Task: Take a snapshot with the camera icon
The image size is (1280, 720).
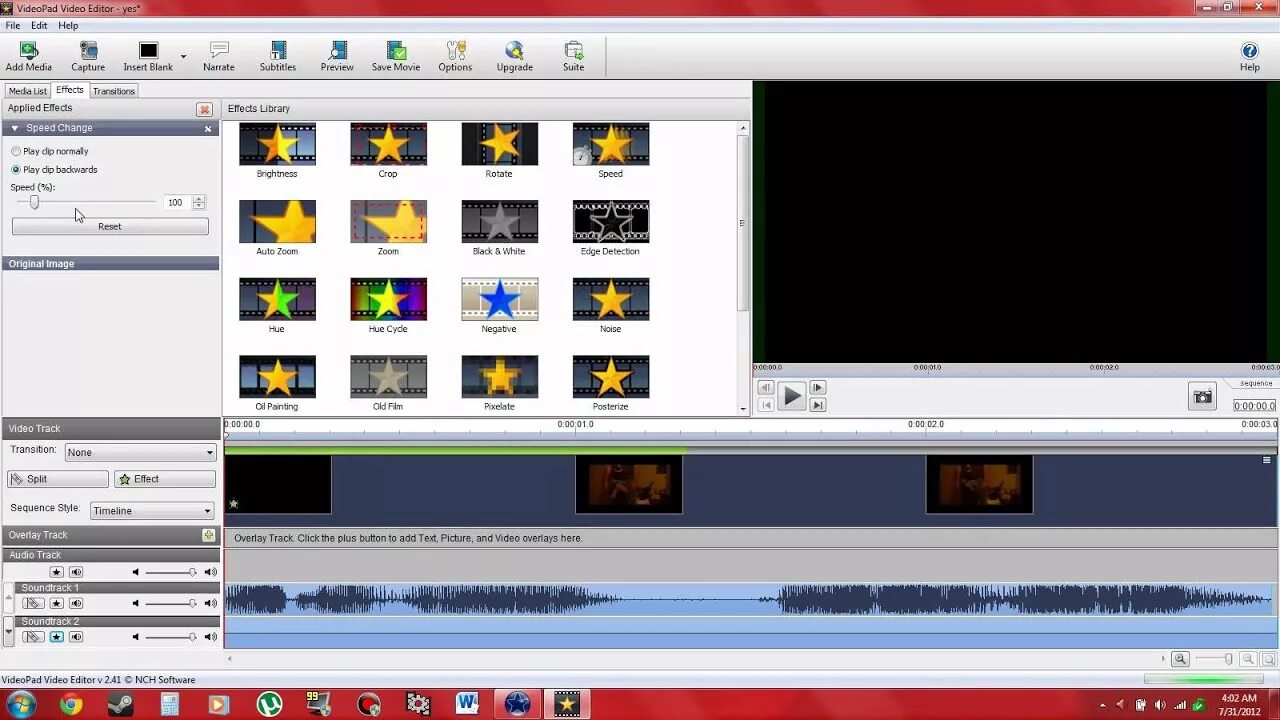Action: (x=1202, y=397)
